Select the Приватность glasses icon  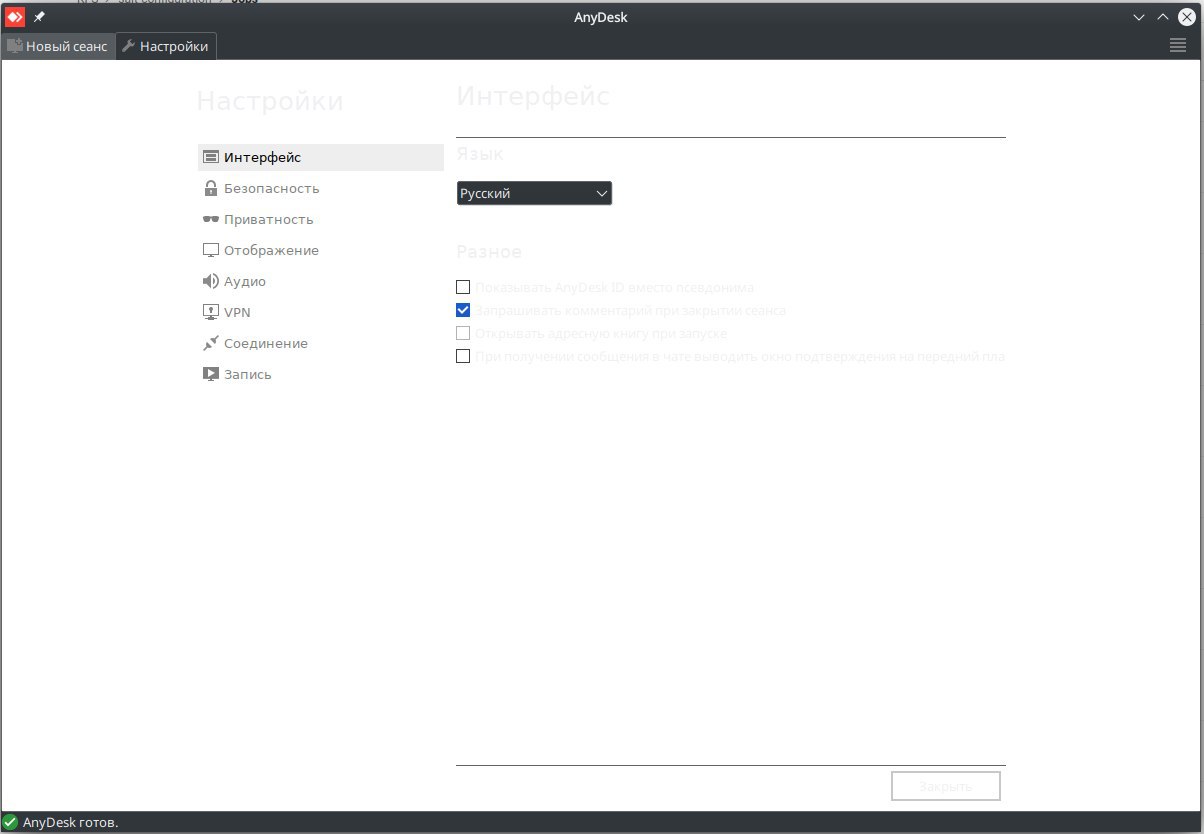point(211,219)
